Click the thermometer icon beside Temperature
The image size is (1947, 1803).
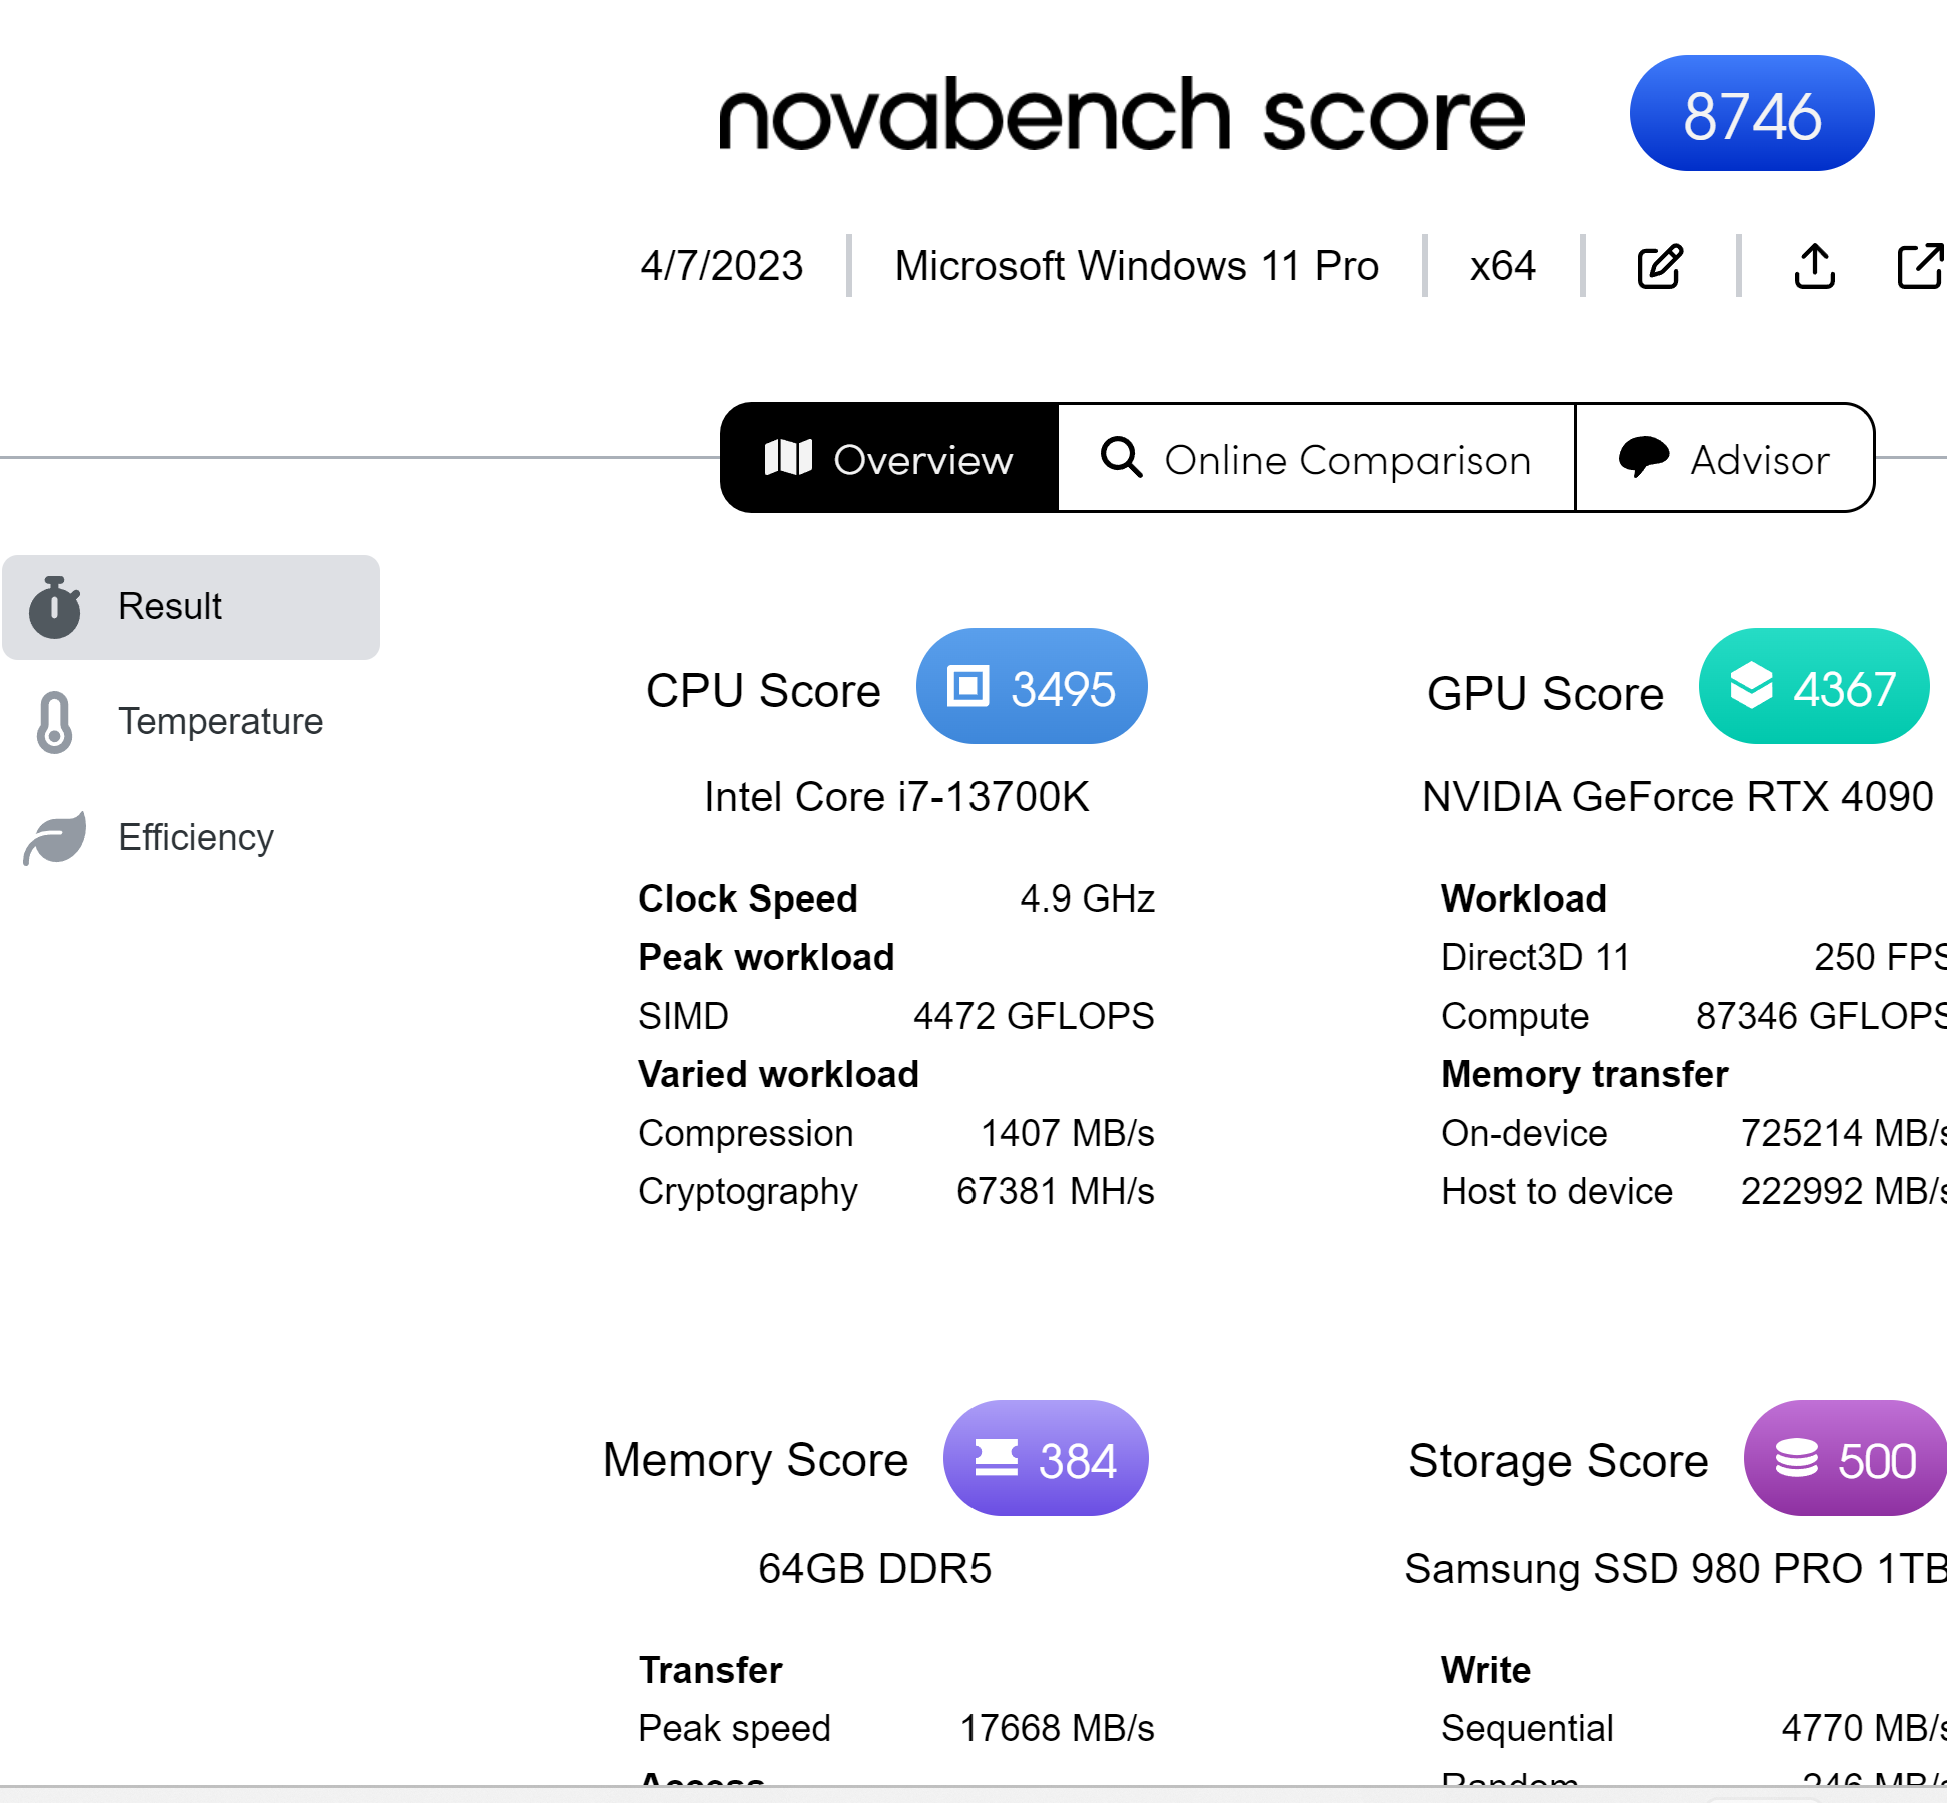(54, 722)
